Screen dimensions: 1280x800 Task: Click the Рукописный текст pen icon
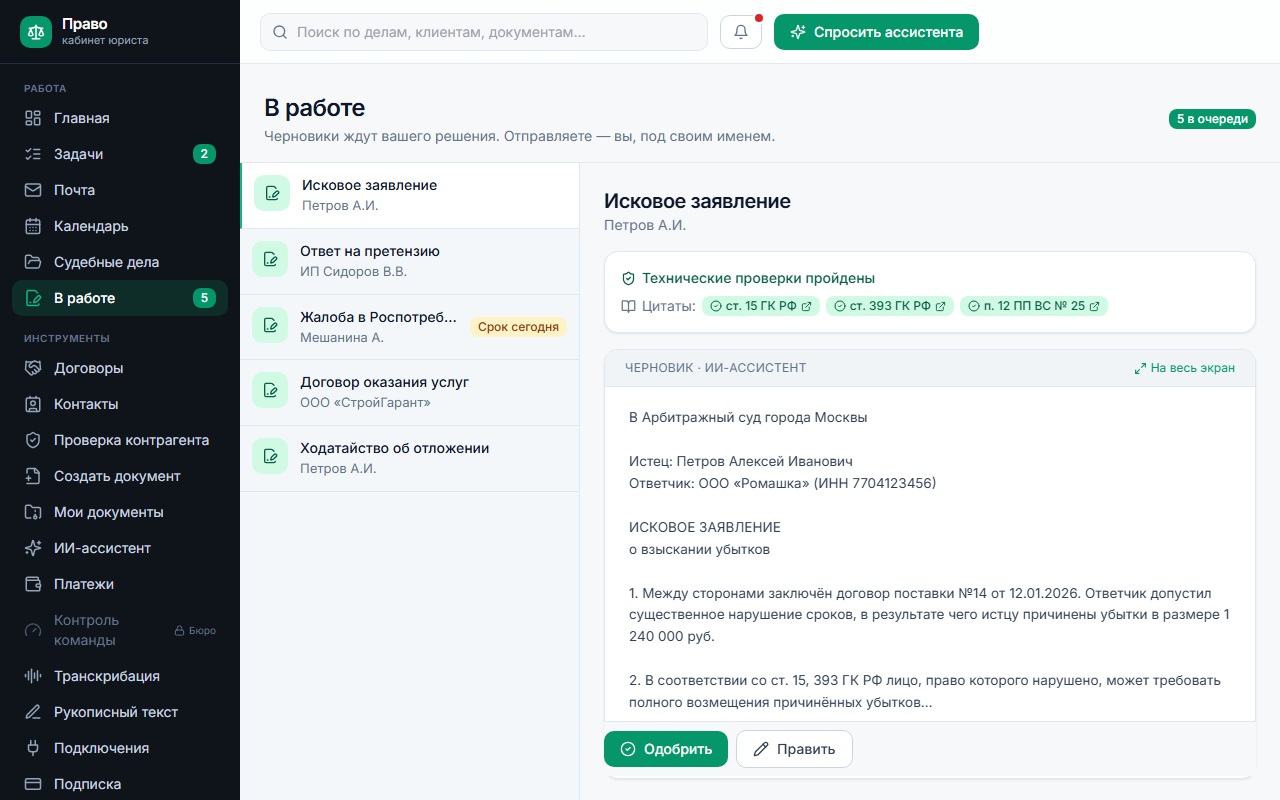pos(33,712)
